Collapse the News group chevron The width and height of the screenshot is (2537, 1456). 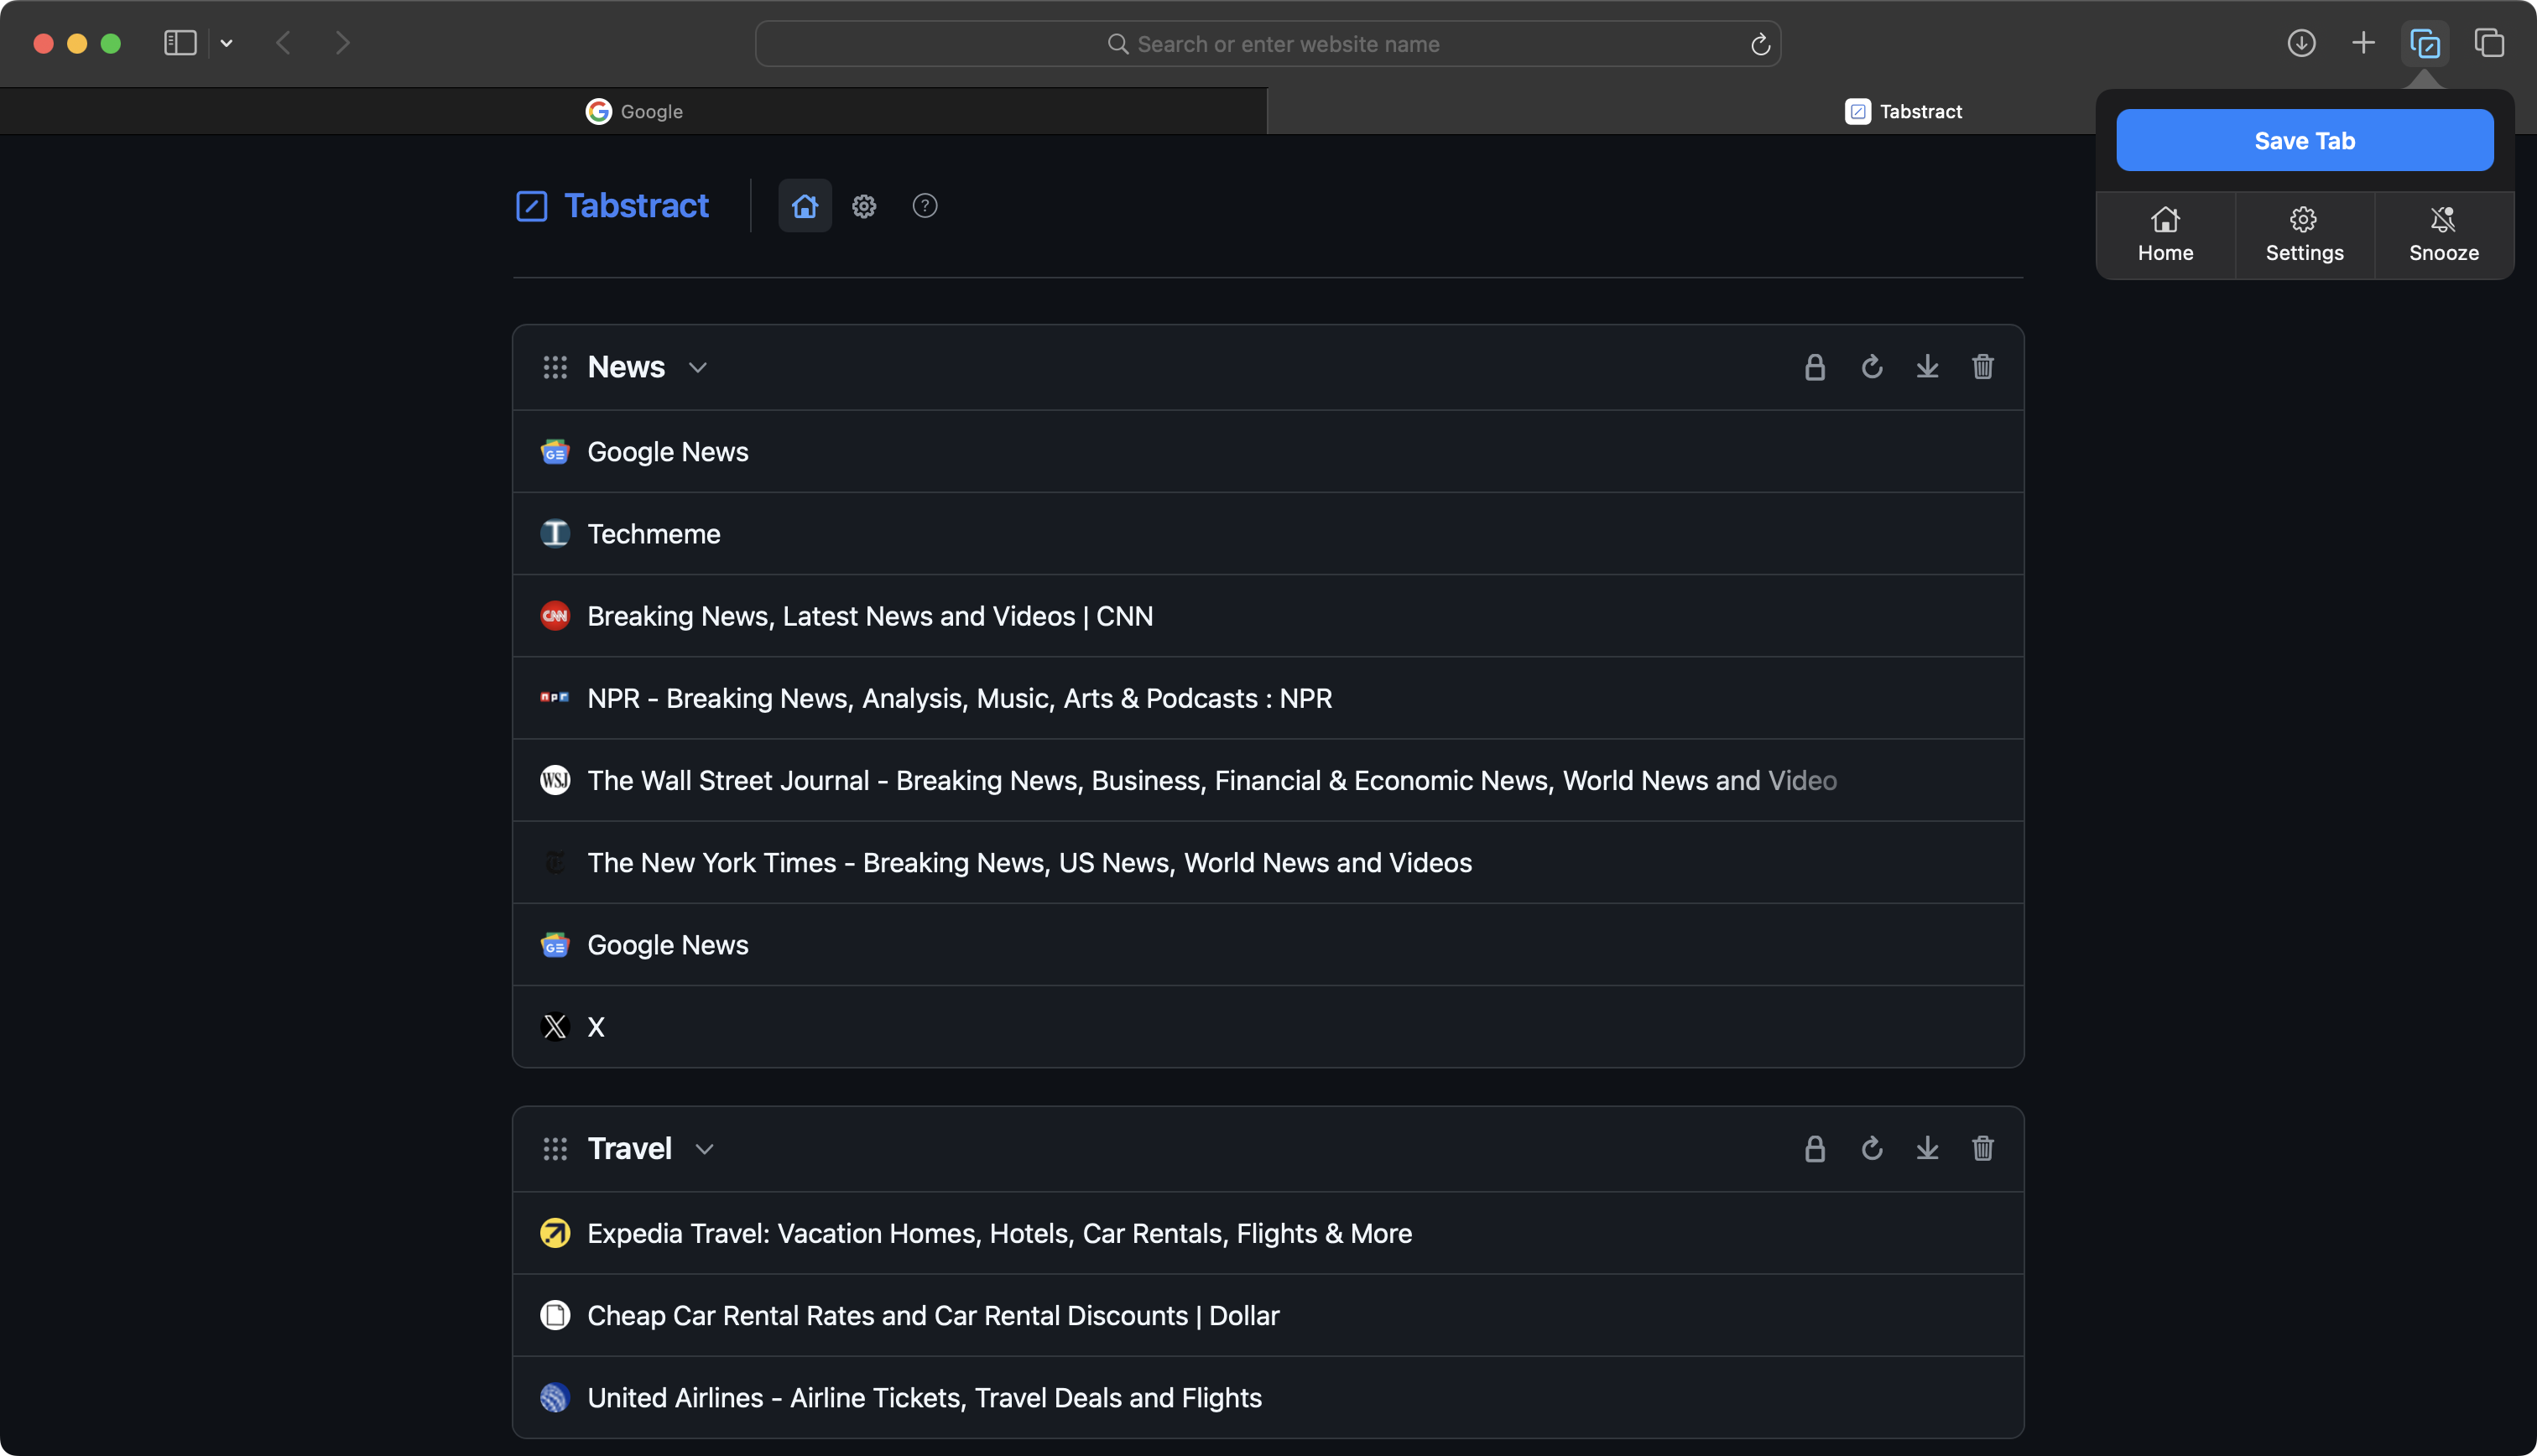pos(698,368)
